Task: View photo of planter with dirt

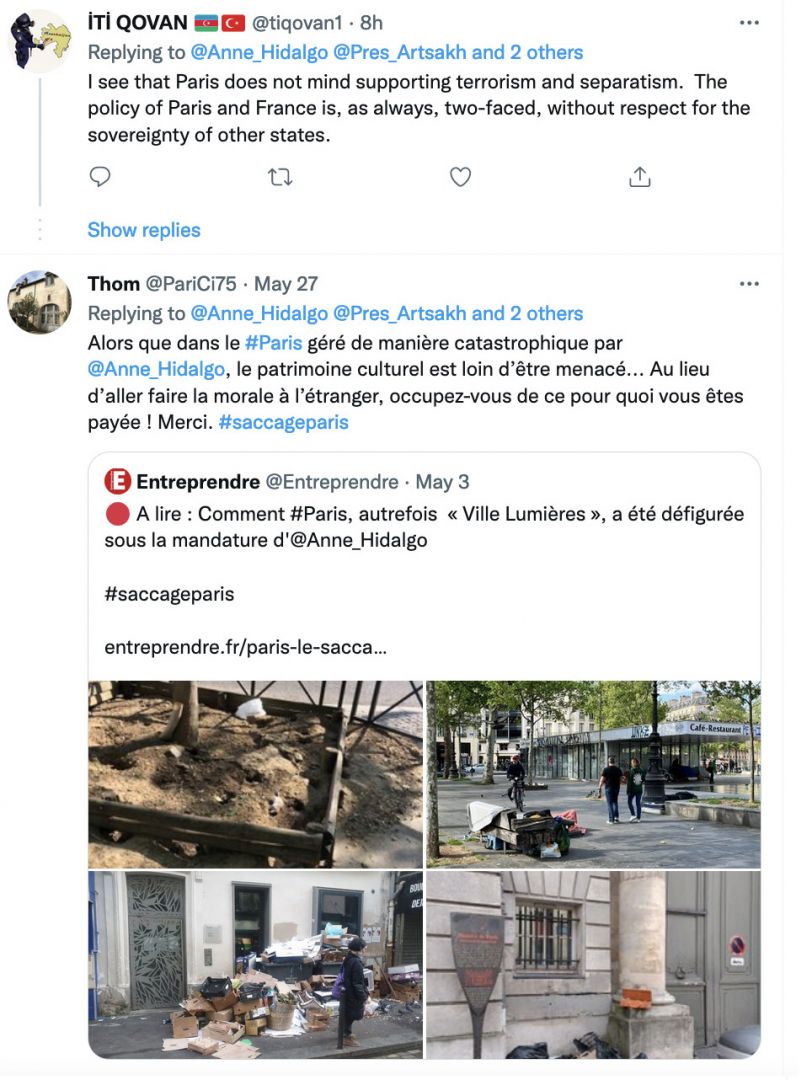Action: pos(256,774)
